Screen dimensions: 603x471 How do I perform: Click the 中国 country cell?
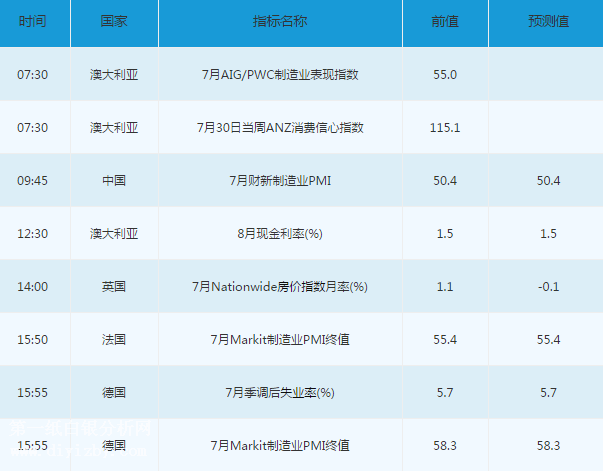[113, 181]
